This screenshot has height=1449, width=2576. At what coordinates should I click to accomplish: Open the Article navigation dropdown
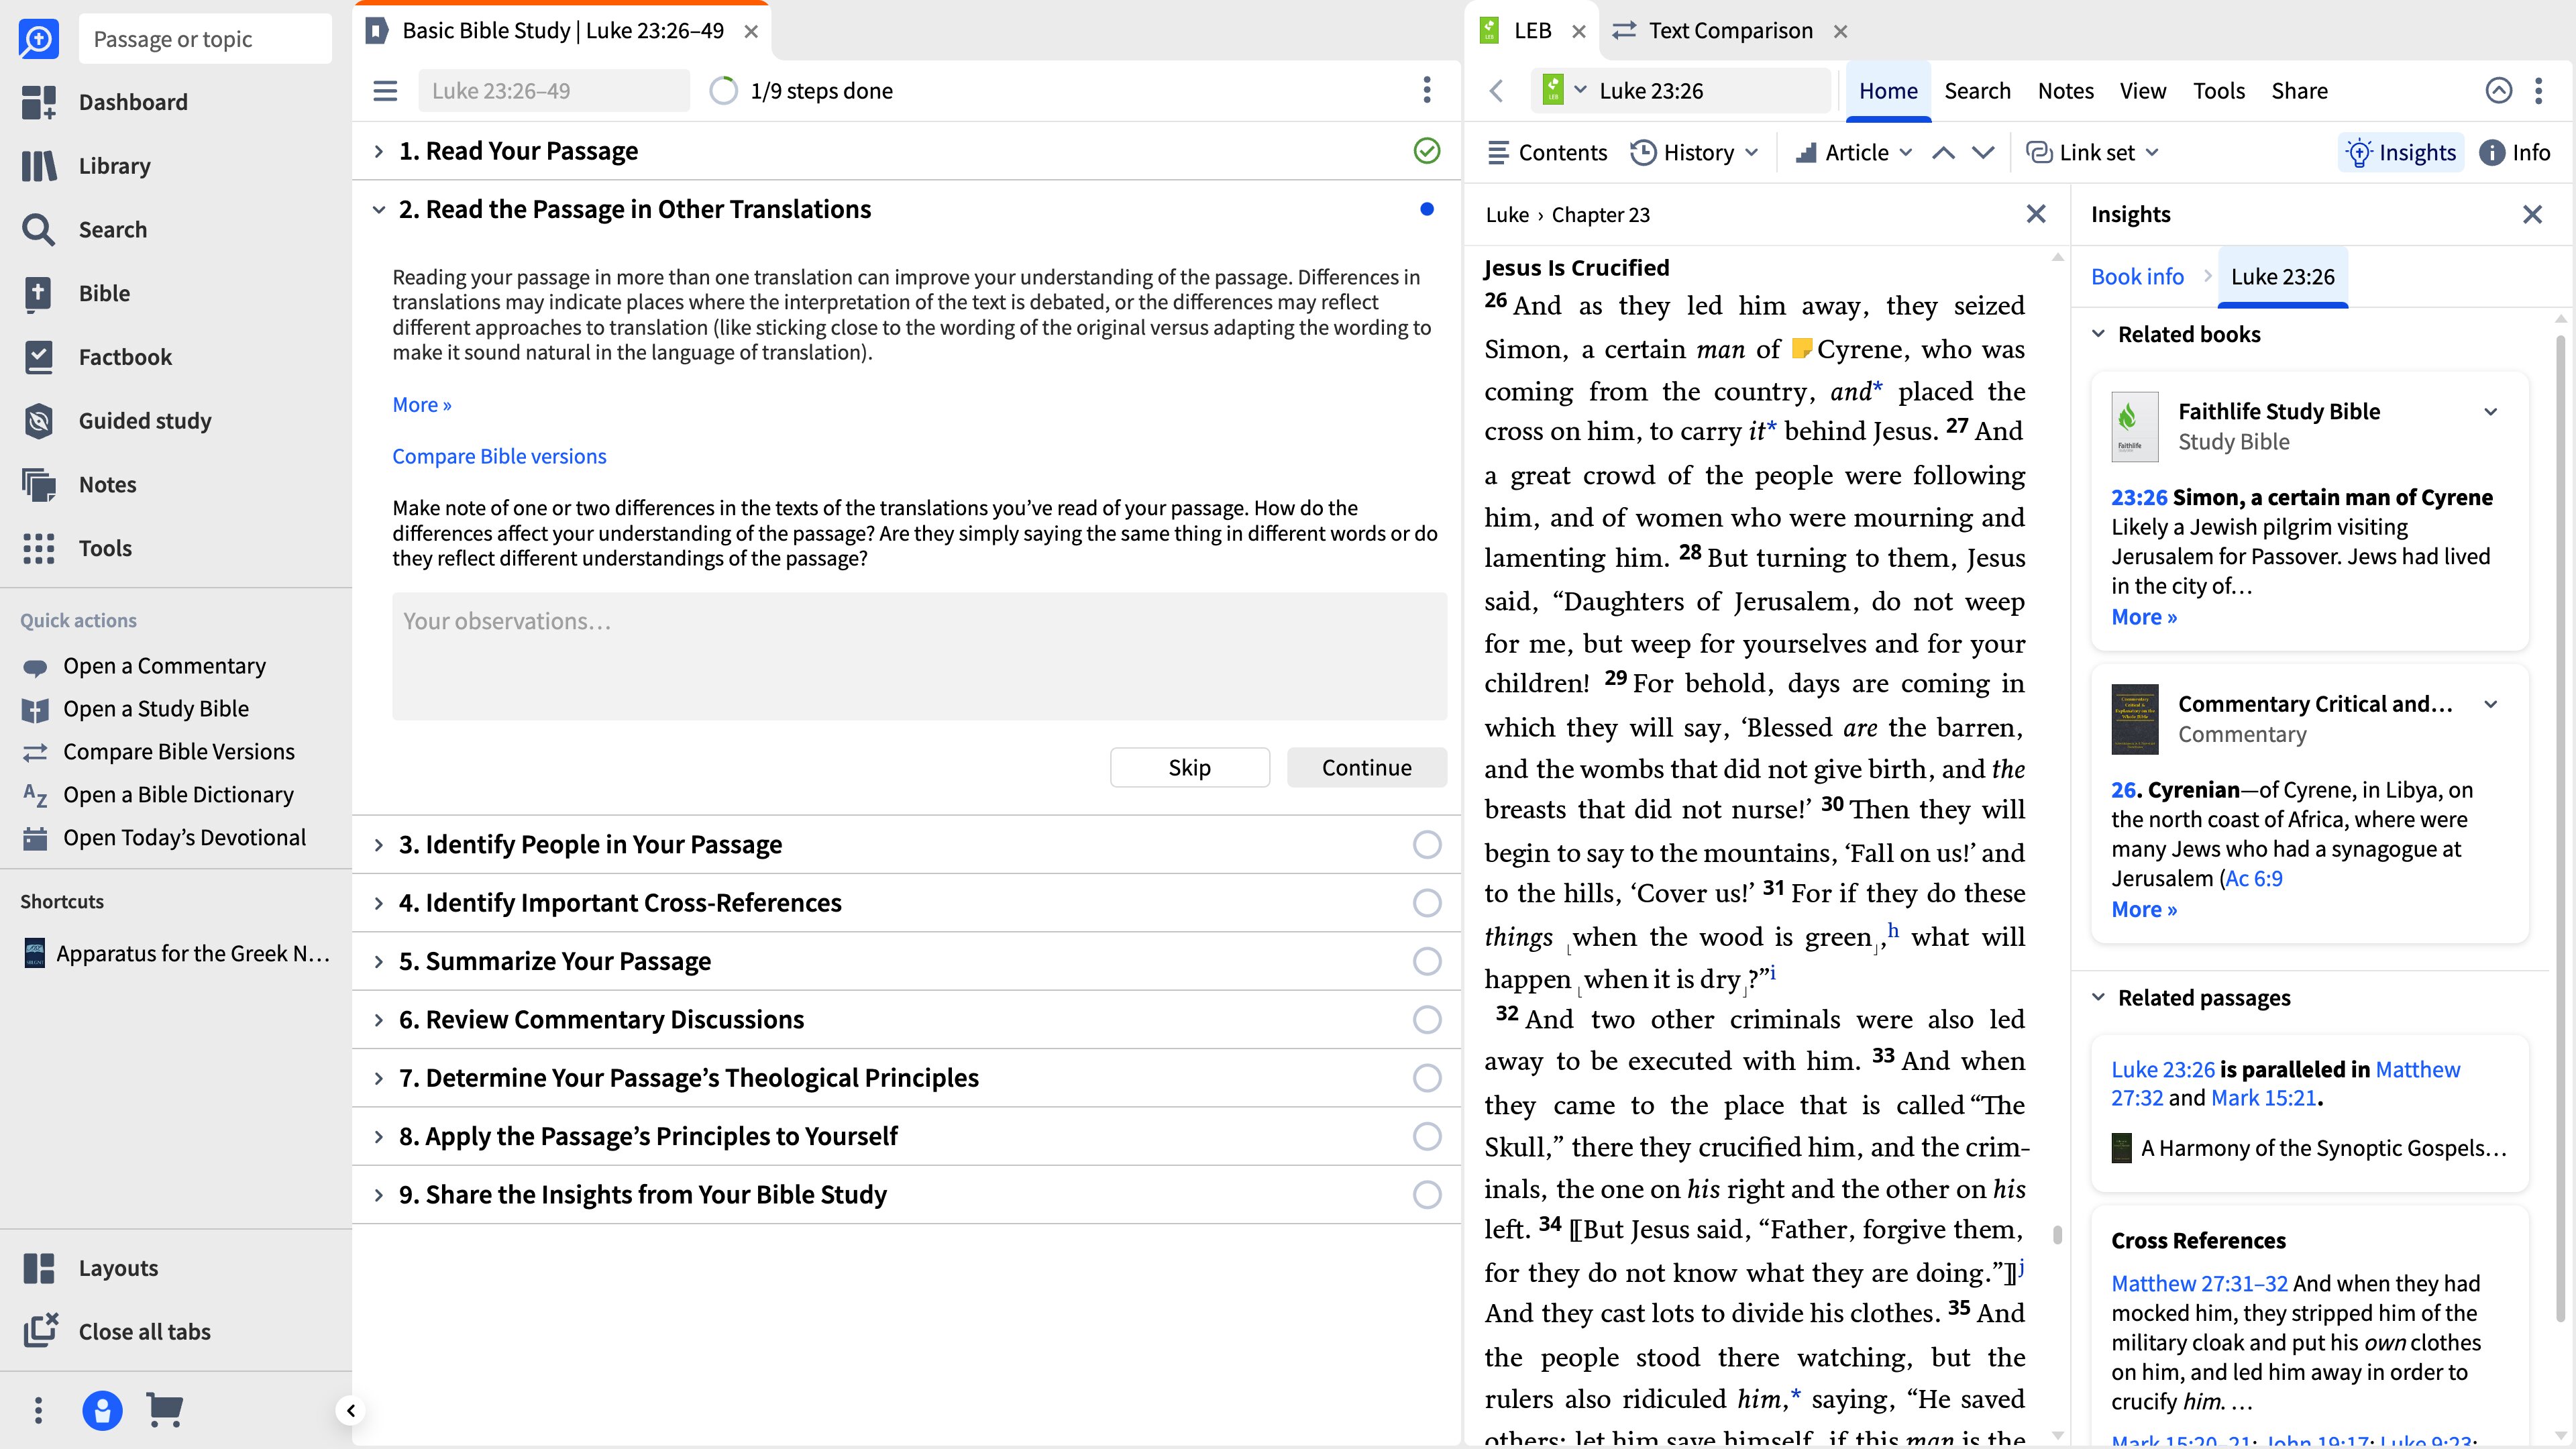pos(1855,153)
